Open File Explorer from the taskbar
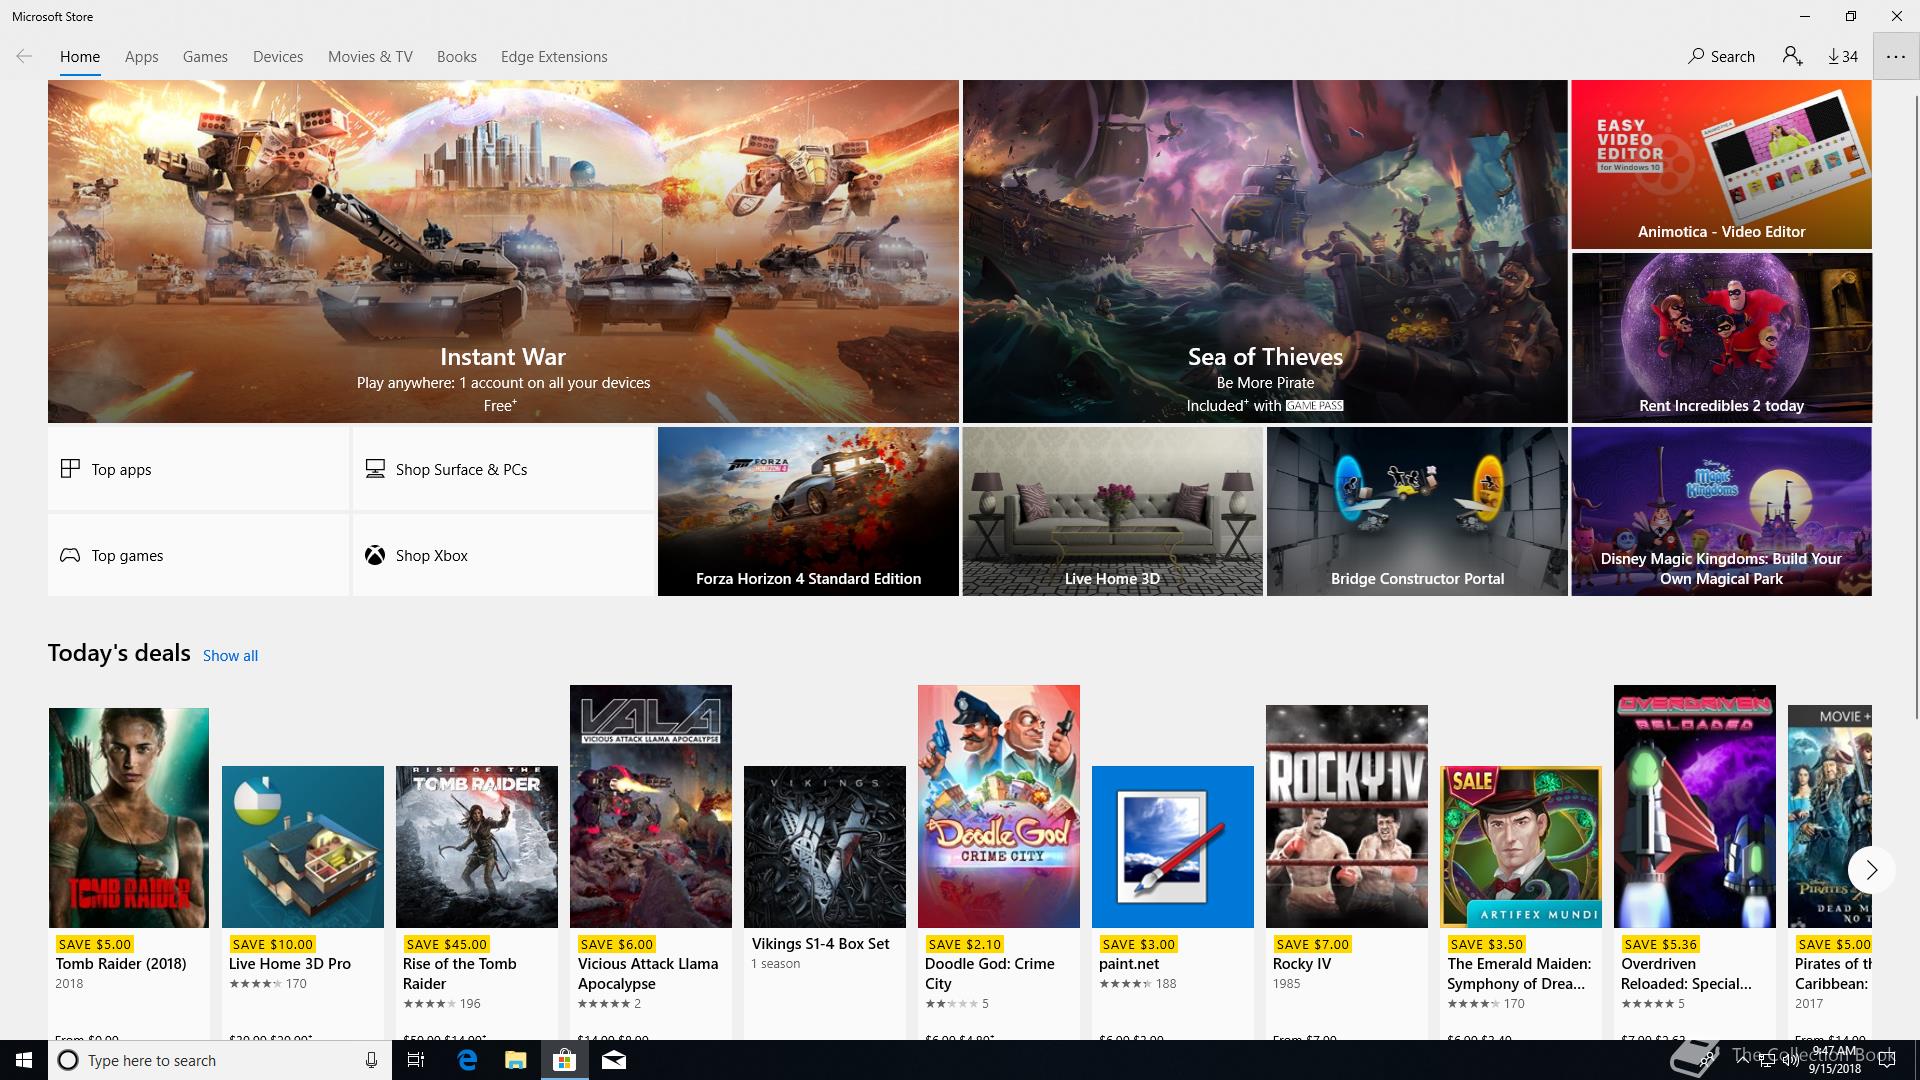The width and height of the screenshot is (1920, 1080). tap(515, 1060)
